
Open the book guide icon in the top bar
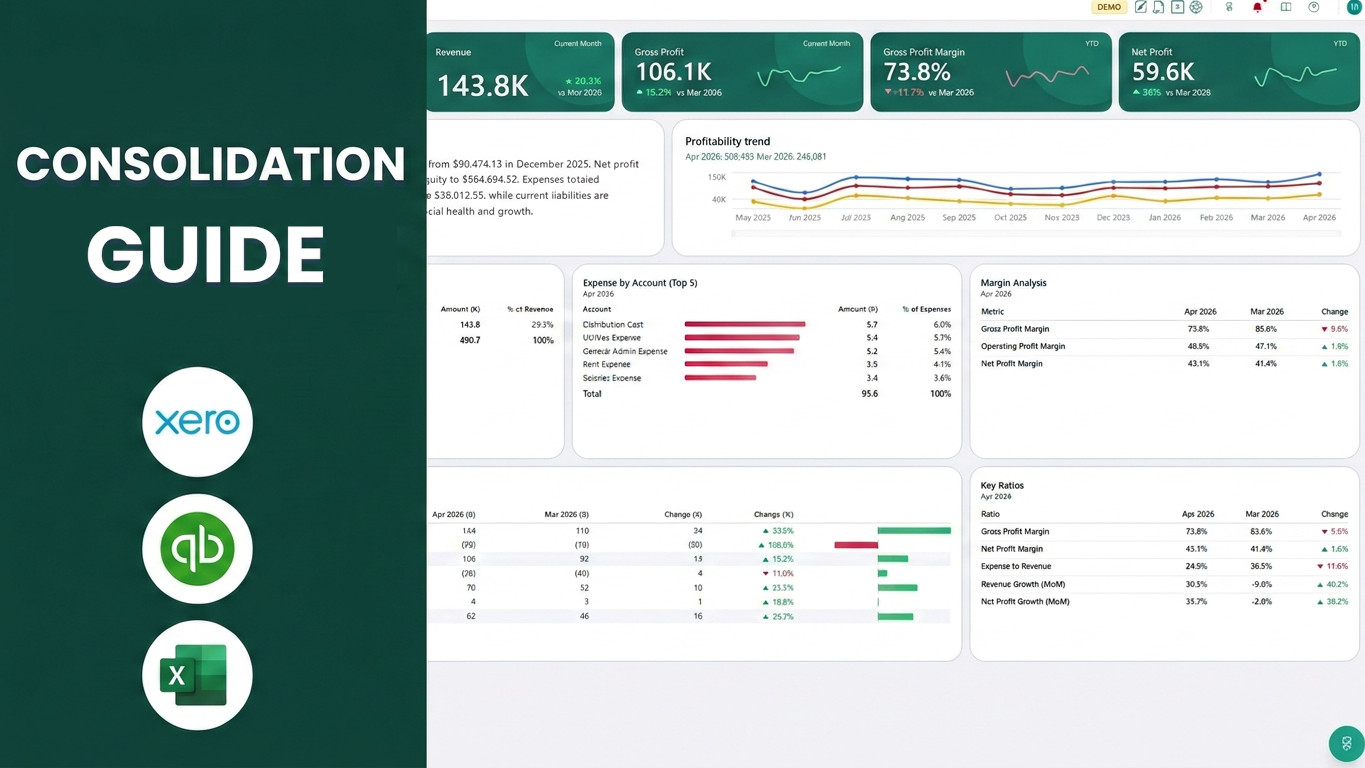[1286, 7]
